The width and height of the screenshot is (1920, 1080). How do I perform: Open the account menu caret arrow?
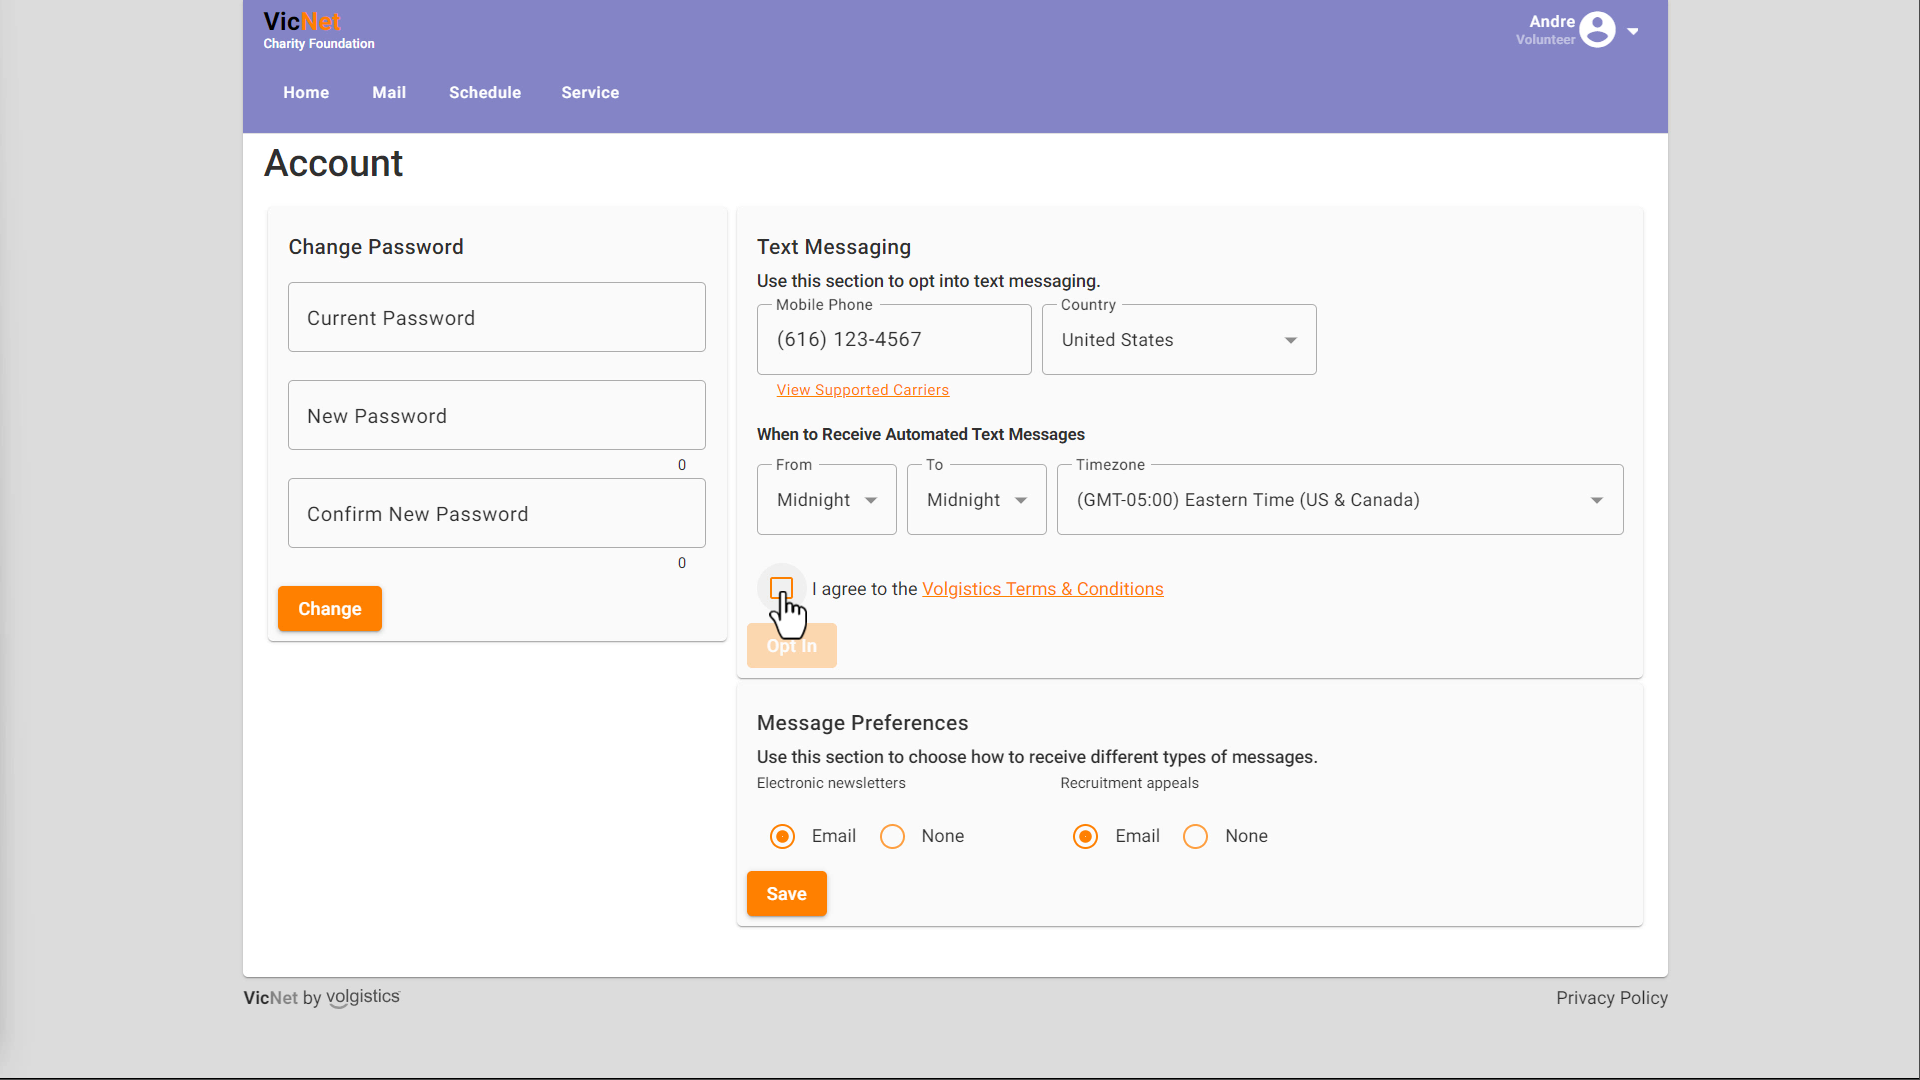[x=1633, y=31]
